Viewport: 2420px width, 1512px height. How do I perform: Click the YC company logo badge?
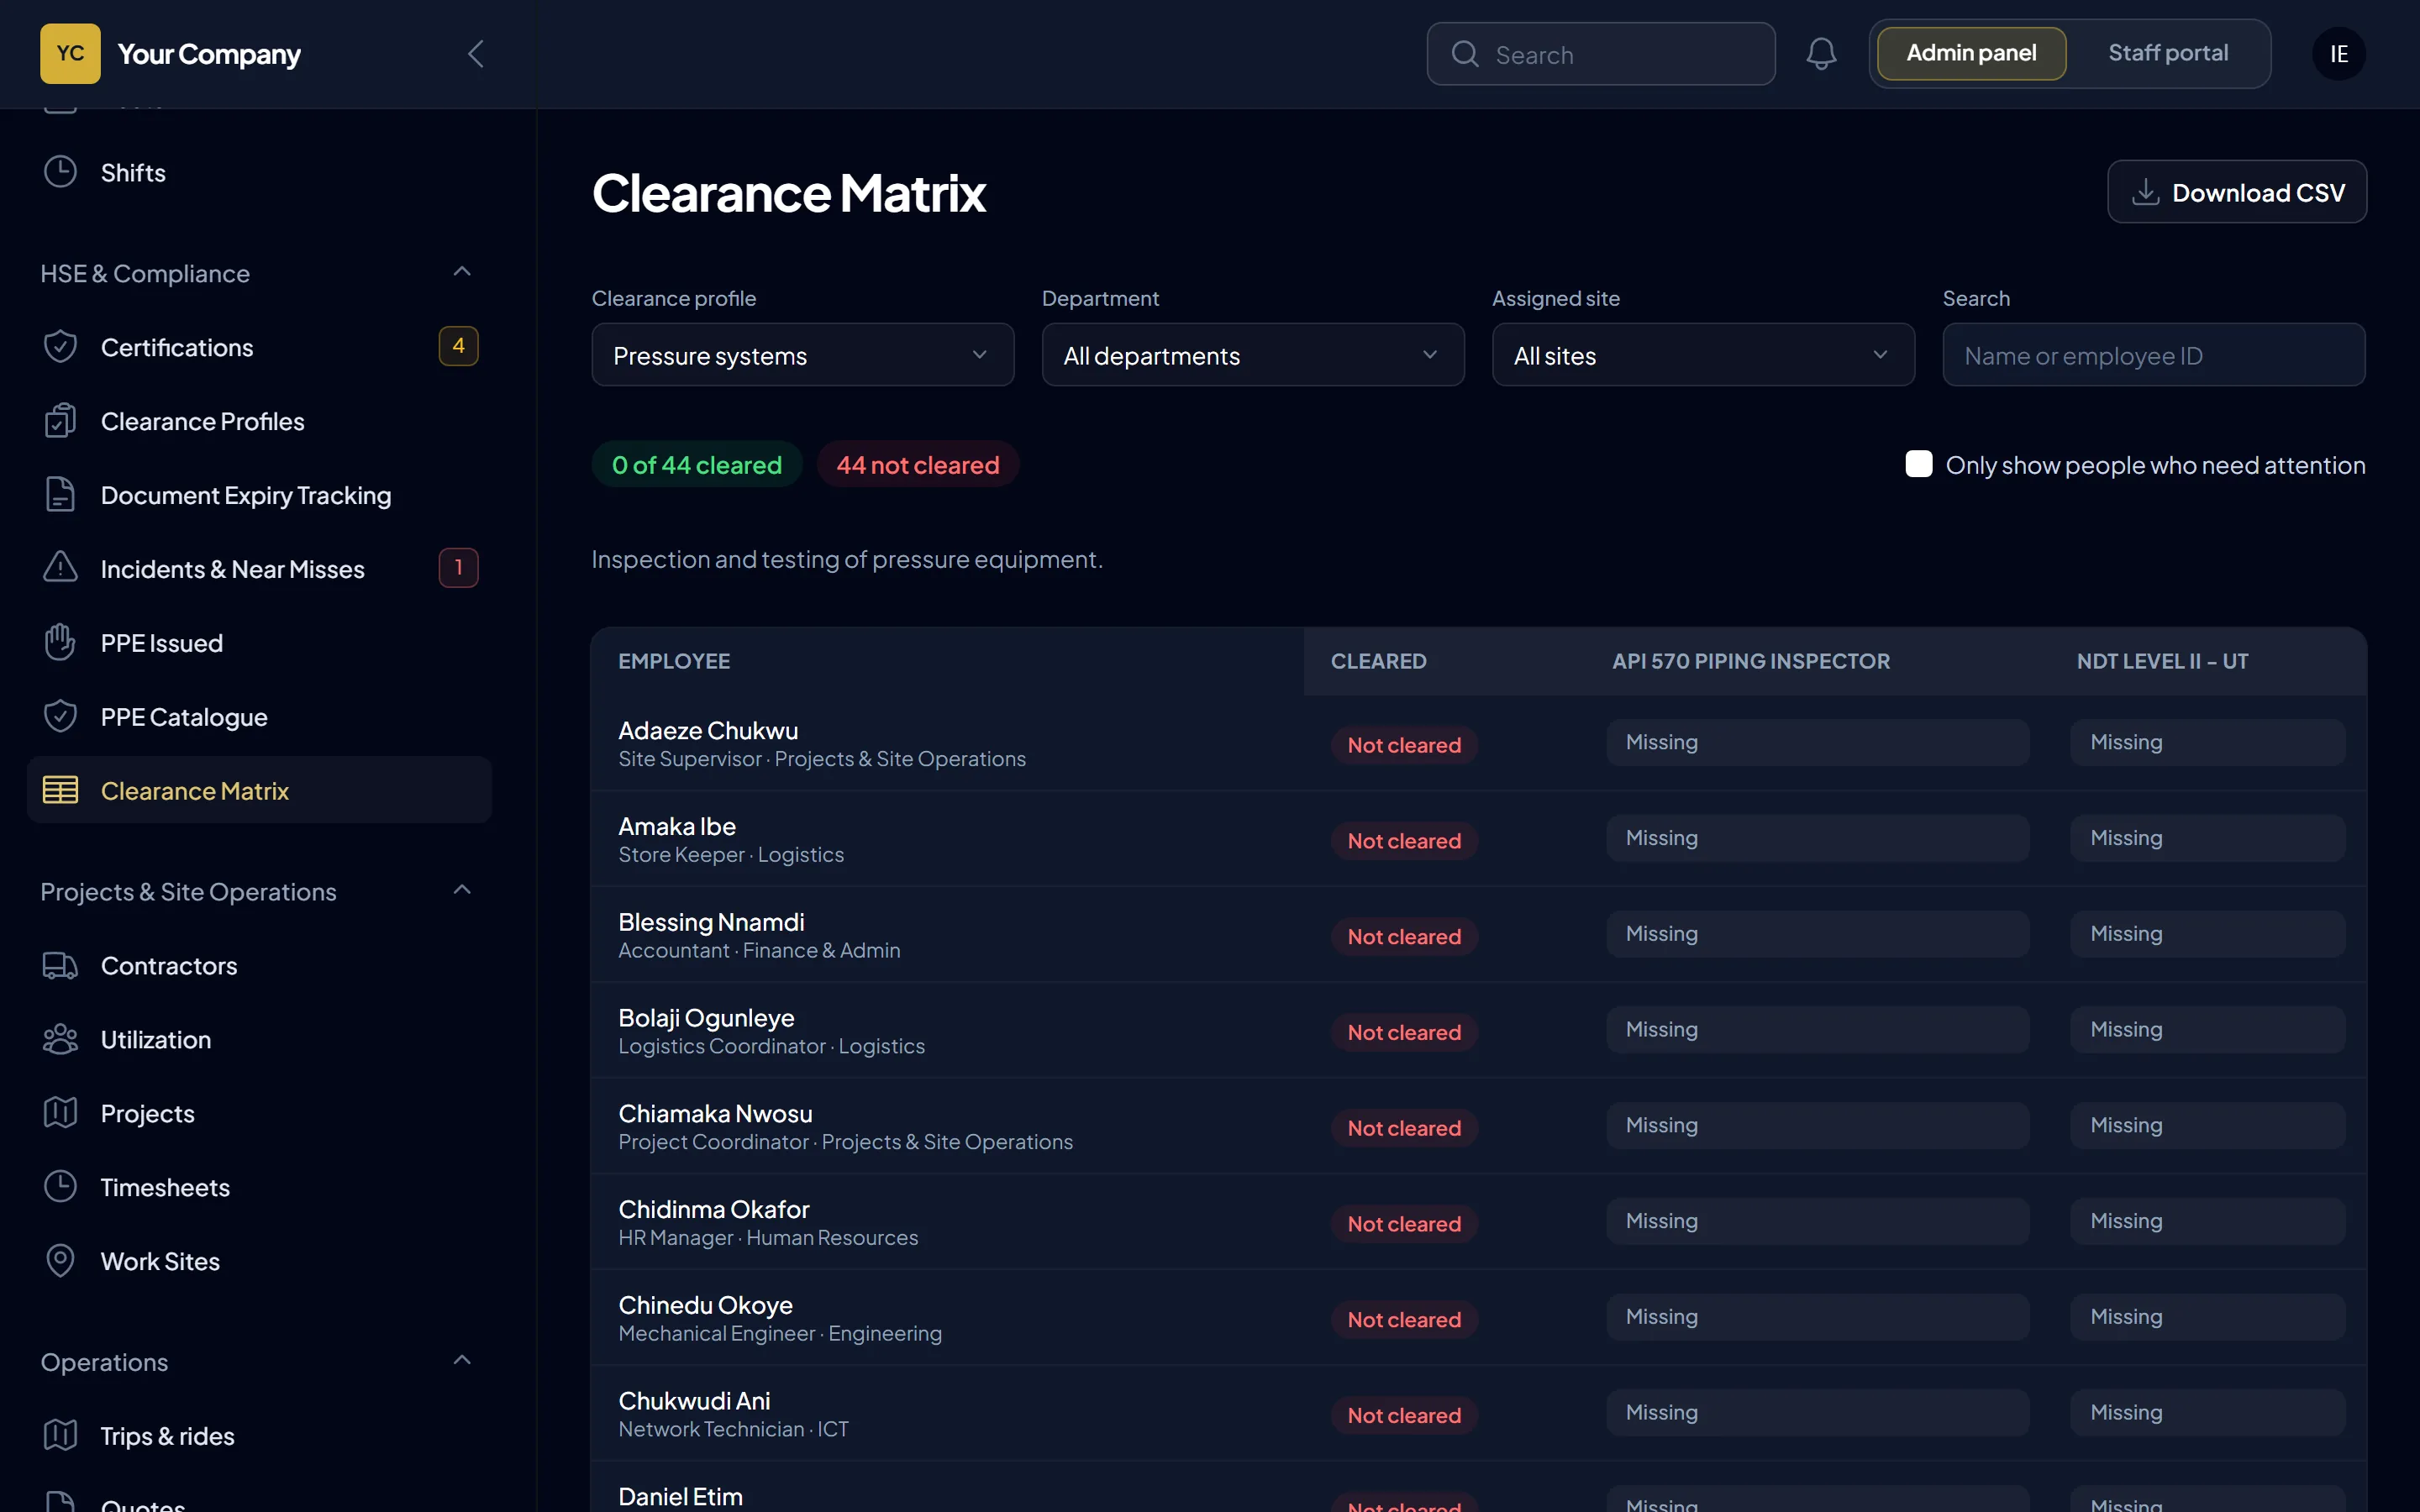coord(70,53)
